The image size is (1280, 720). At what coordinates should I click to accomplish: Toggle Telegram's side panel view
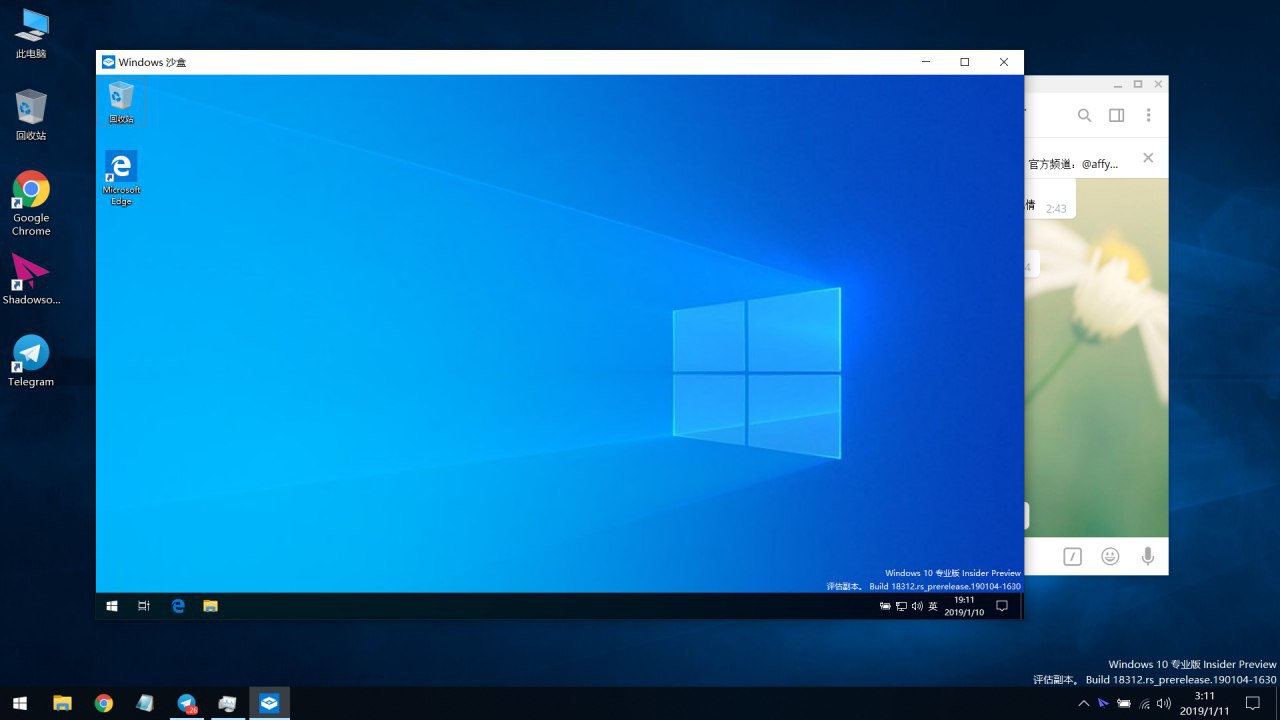pos(1116,116)
